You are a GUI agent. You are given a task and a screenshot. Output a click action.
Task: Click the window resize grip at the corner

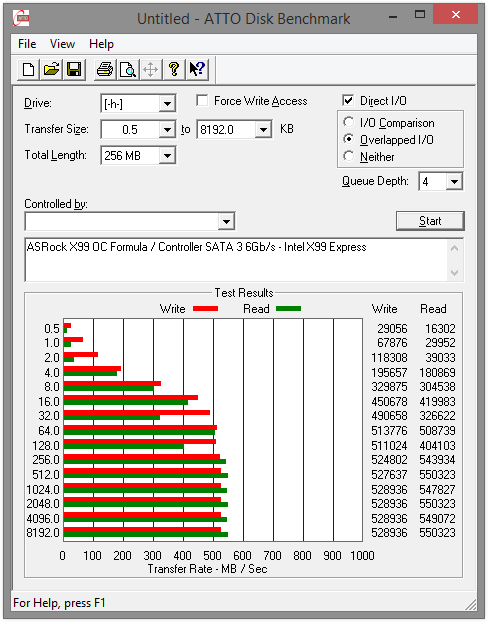tap(471, 605)
